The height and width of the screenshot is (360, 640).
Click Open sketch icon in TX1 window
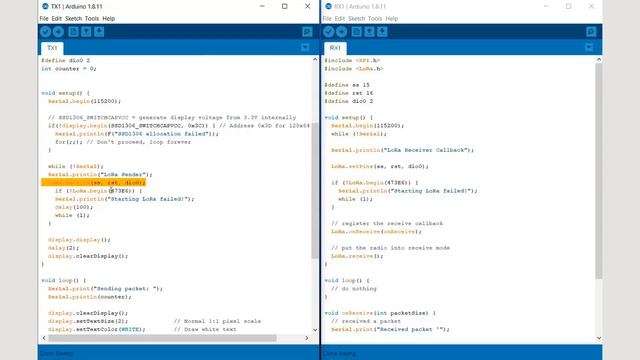click(x=86, y=31)
